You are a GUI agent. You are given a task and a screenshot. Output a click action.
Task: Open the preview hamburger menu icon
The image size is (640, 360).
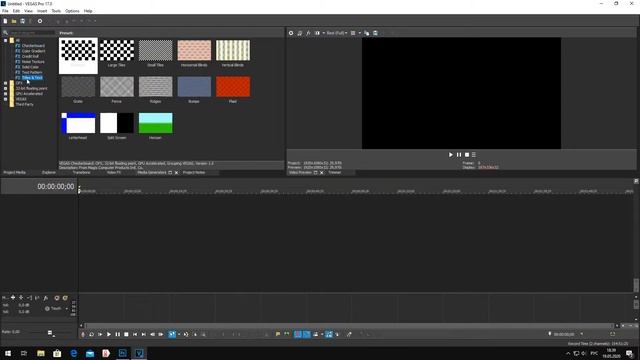[474, 155]
